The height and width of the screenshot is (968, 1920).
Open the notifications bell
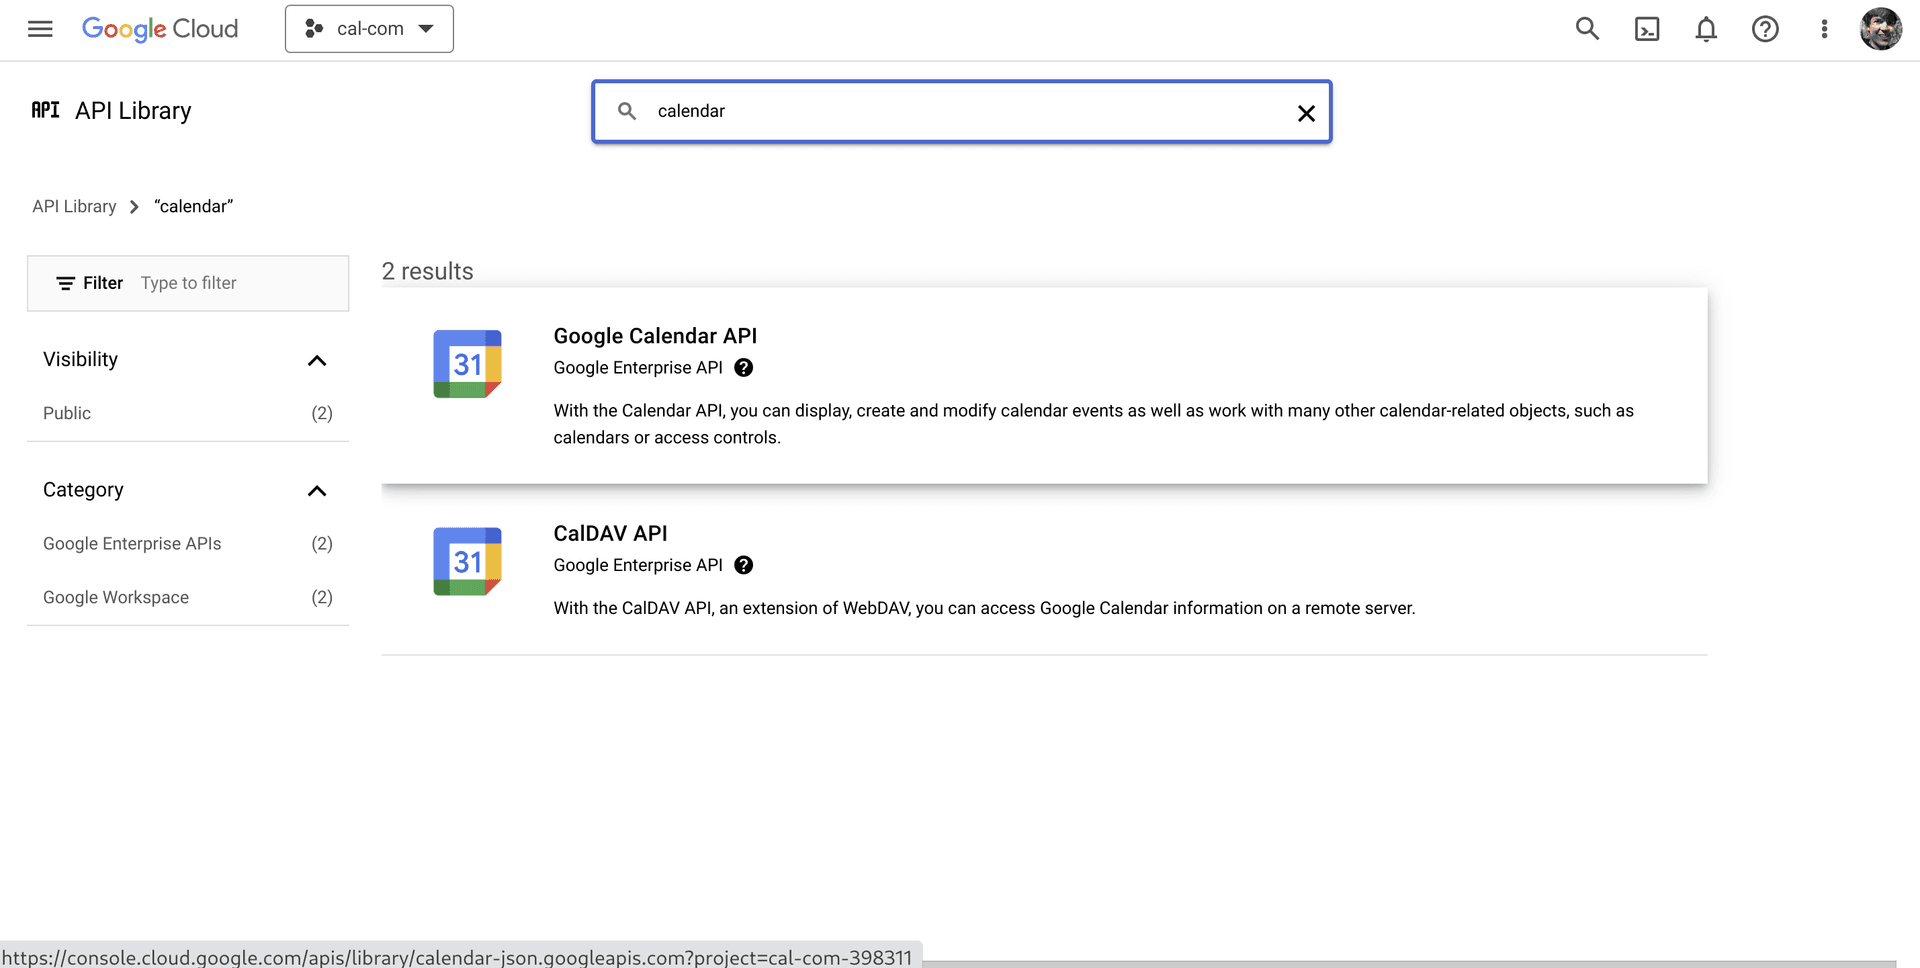coord(1706,29)
